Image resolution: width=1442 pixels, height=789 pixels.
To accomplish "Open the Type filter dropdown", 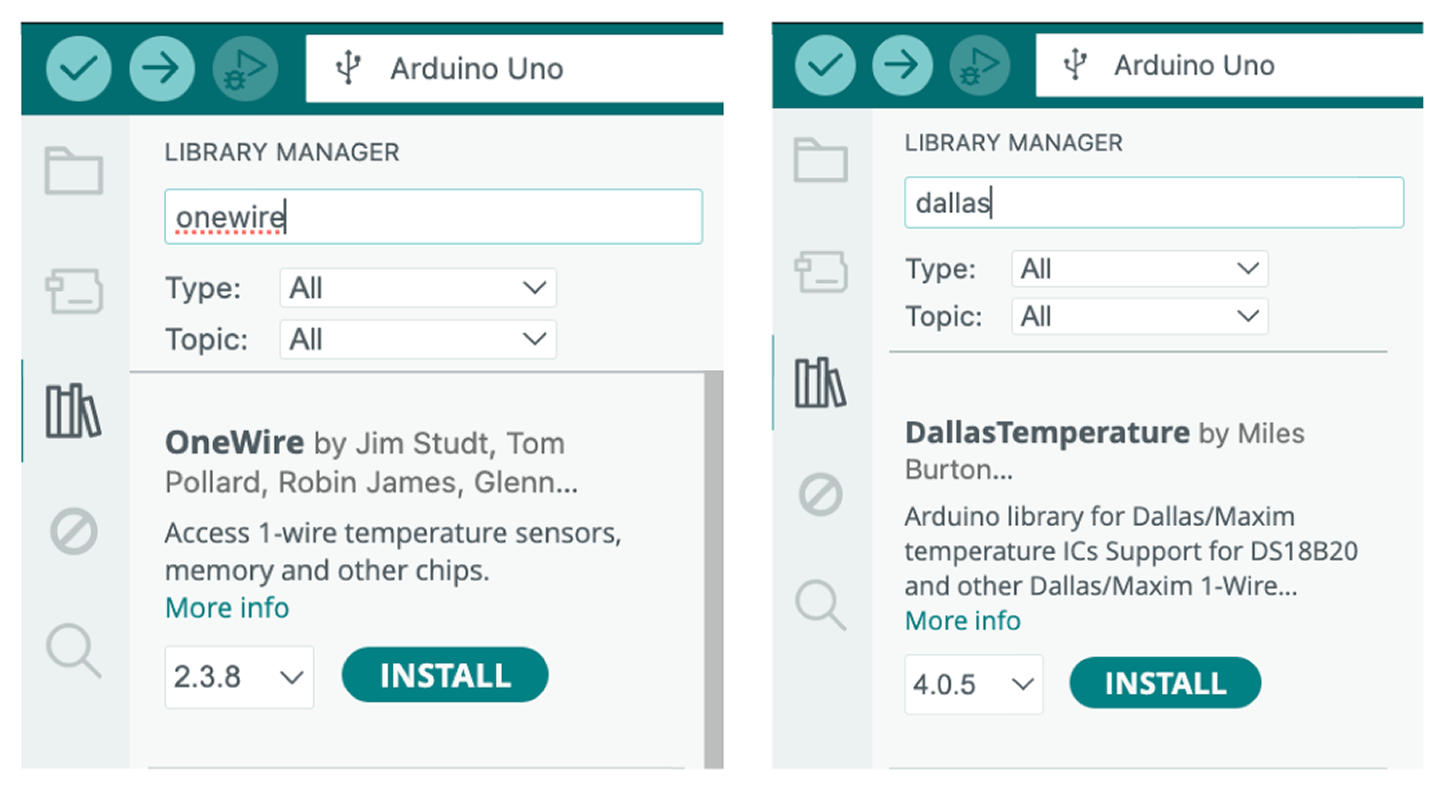I will point(417,287).
